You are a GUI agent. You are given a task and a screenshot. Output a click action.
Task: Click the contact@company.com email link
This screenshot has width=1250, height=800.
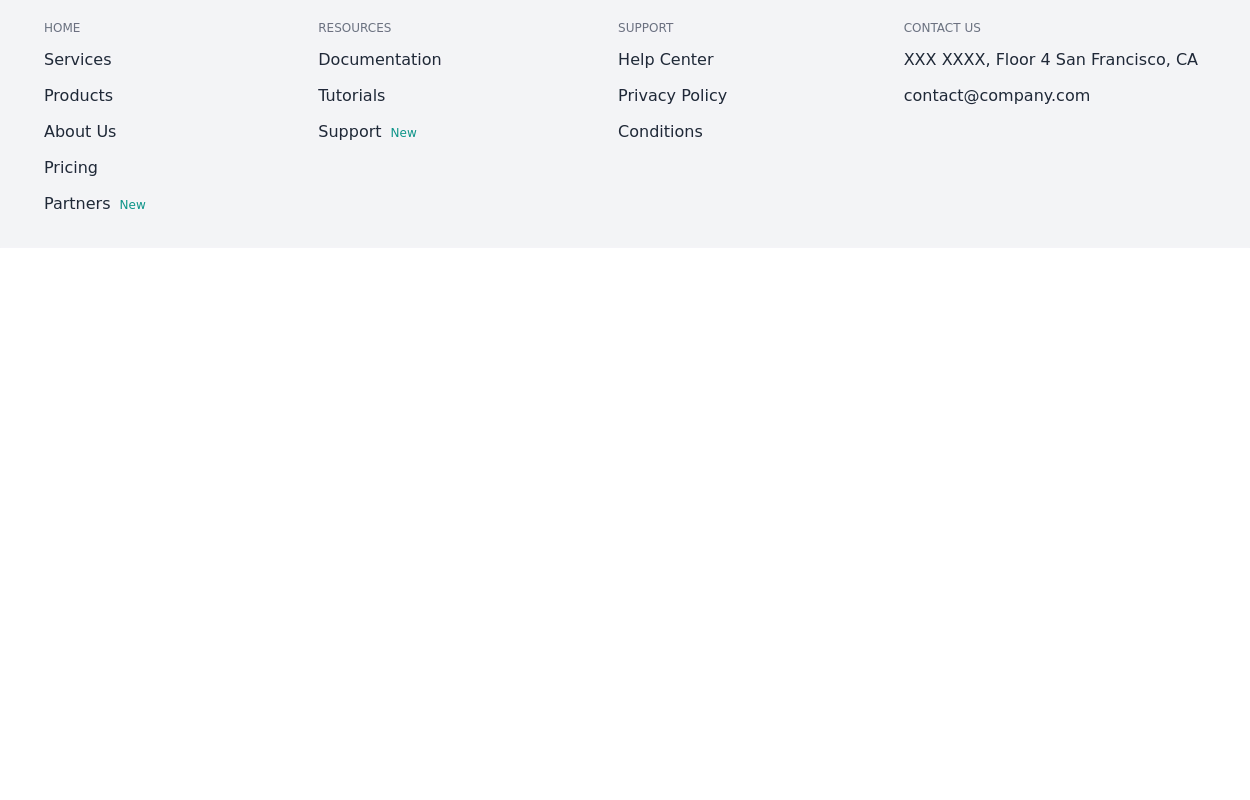[996, 96]
